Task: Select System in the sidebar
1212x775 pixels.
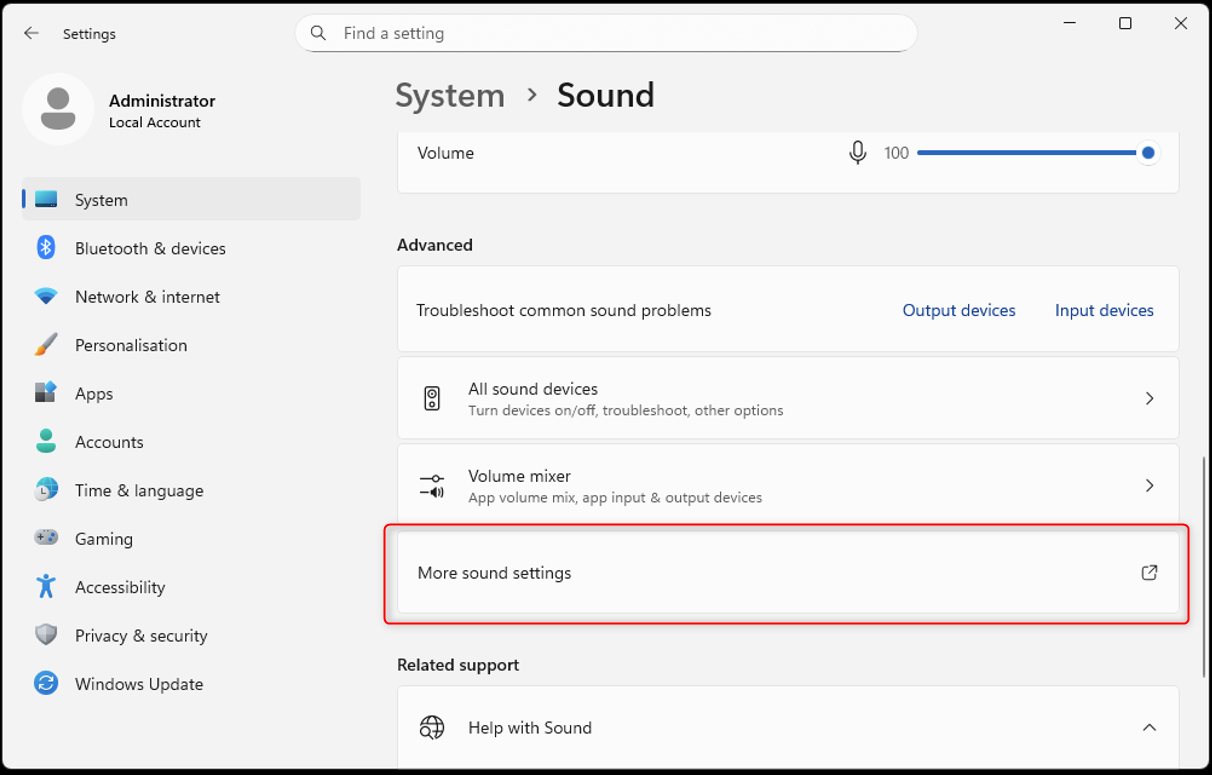Action: click(x=192, y=199)
